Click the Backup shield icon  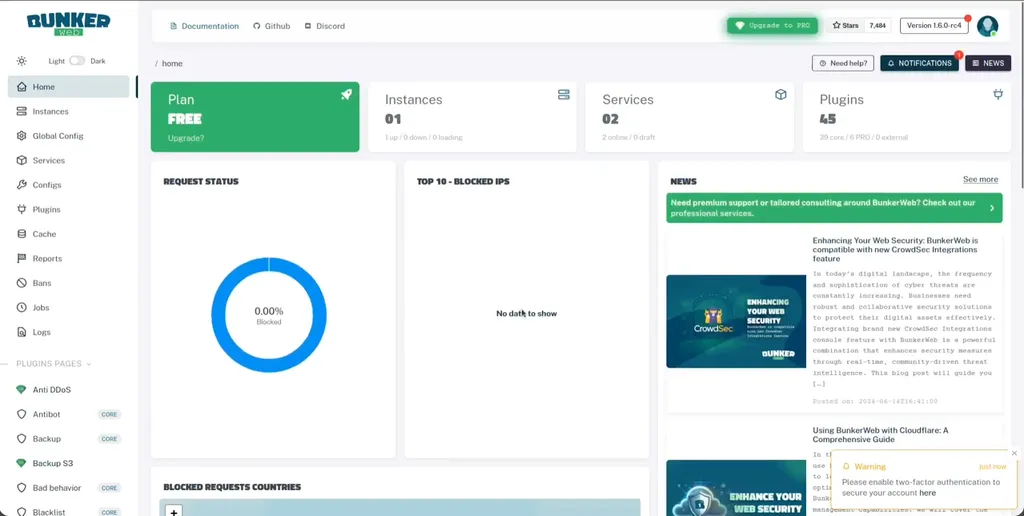(x=22, y=439)
